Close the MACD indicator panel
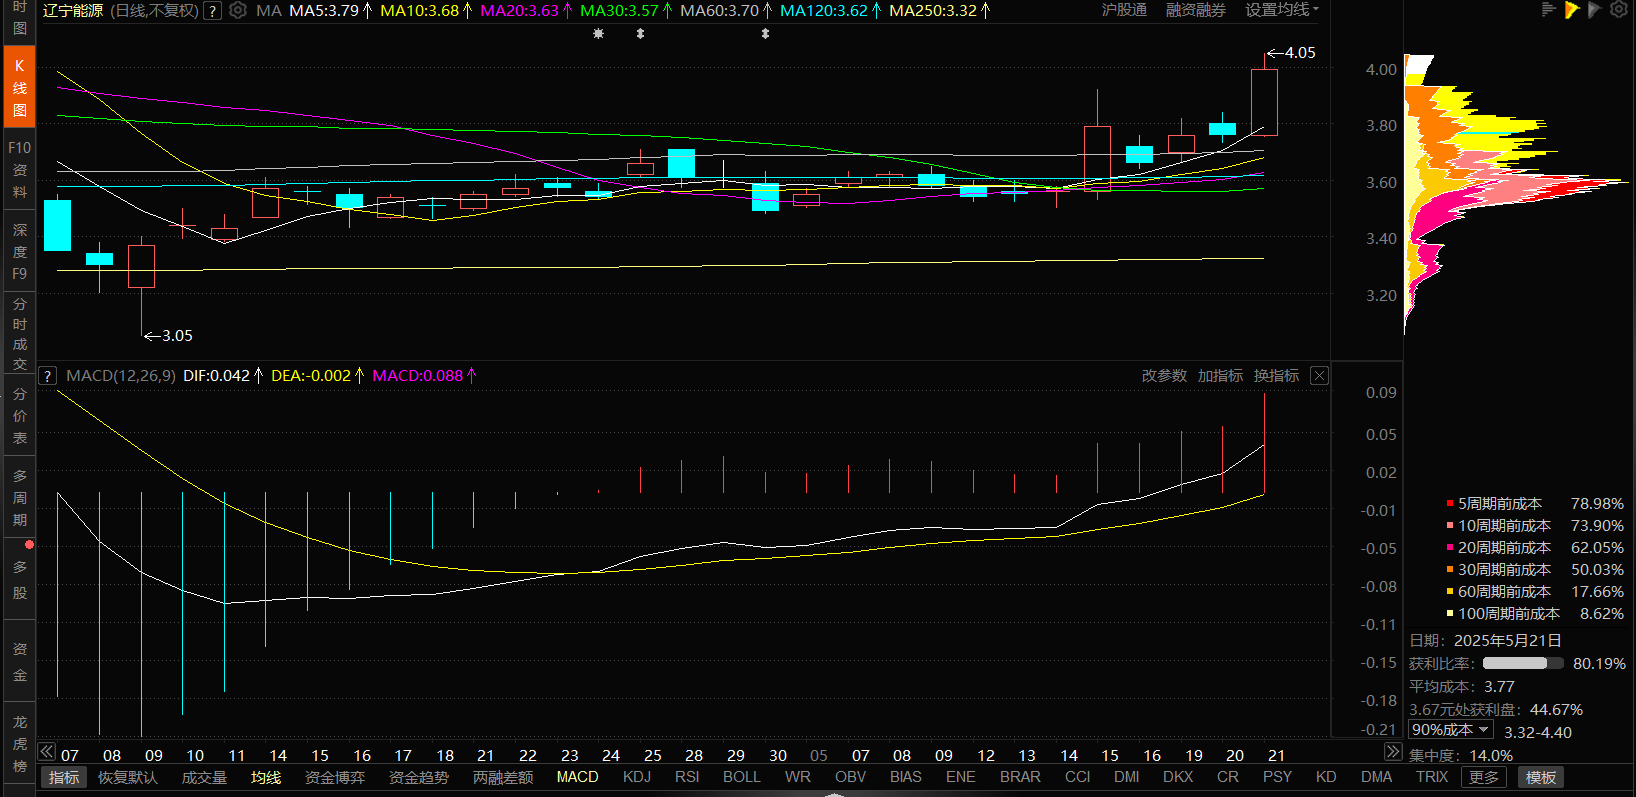This screenshot has width=1636, height=797. click(x=1319, y=376)
